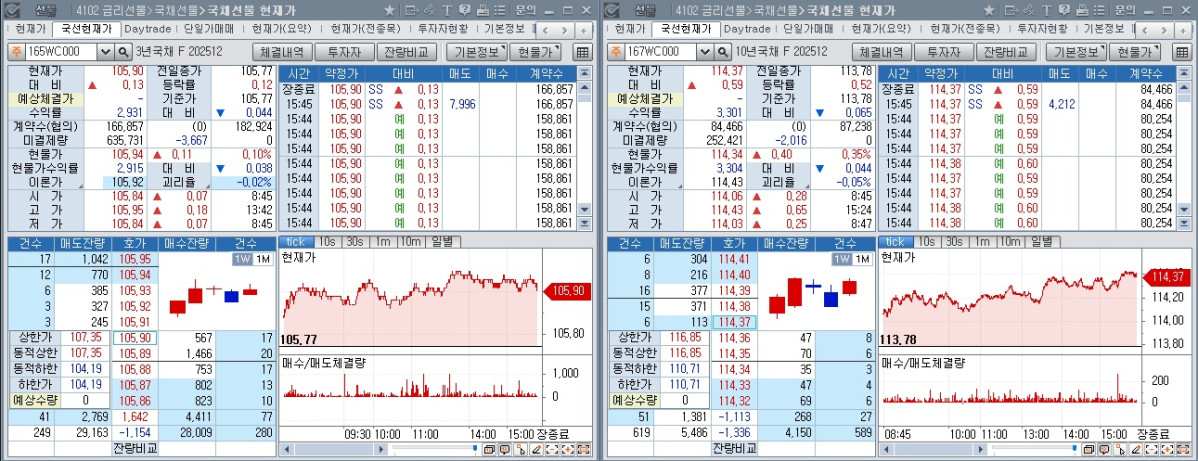Select the 1m chart tab in right window
Screen dimensions: 1198x461
982,242
